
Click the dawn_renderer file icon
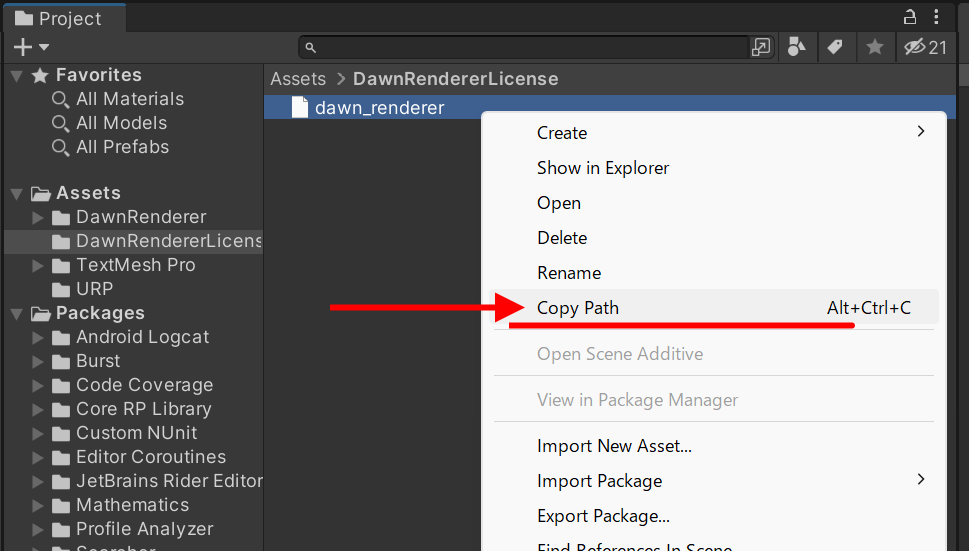[x=299, y=108]
